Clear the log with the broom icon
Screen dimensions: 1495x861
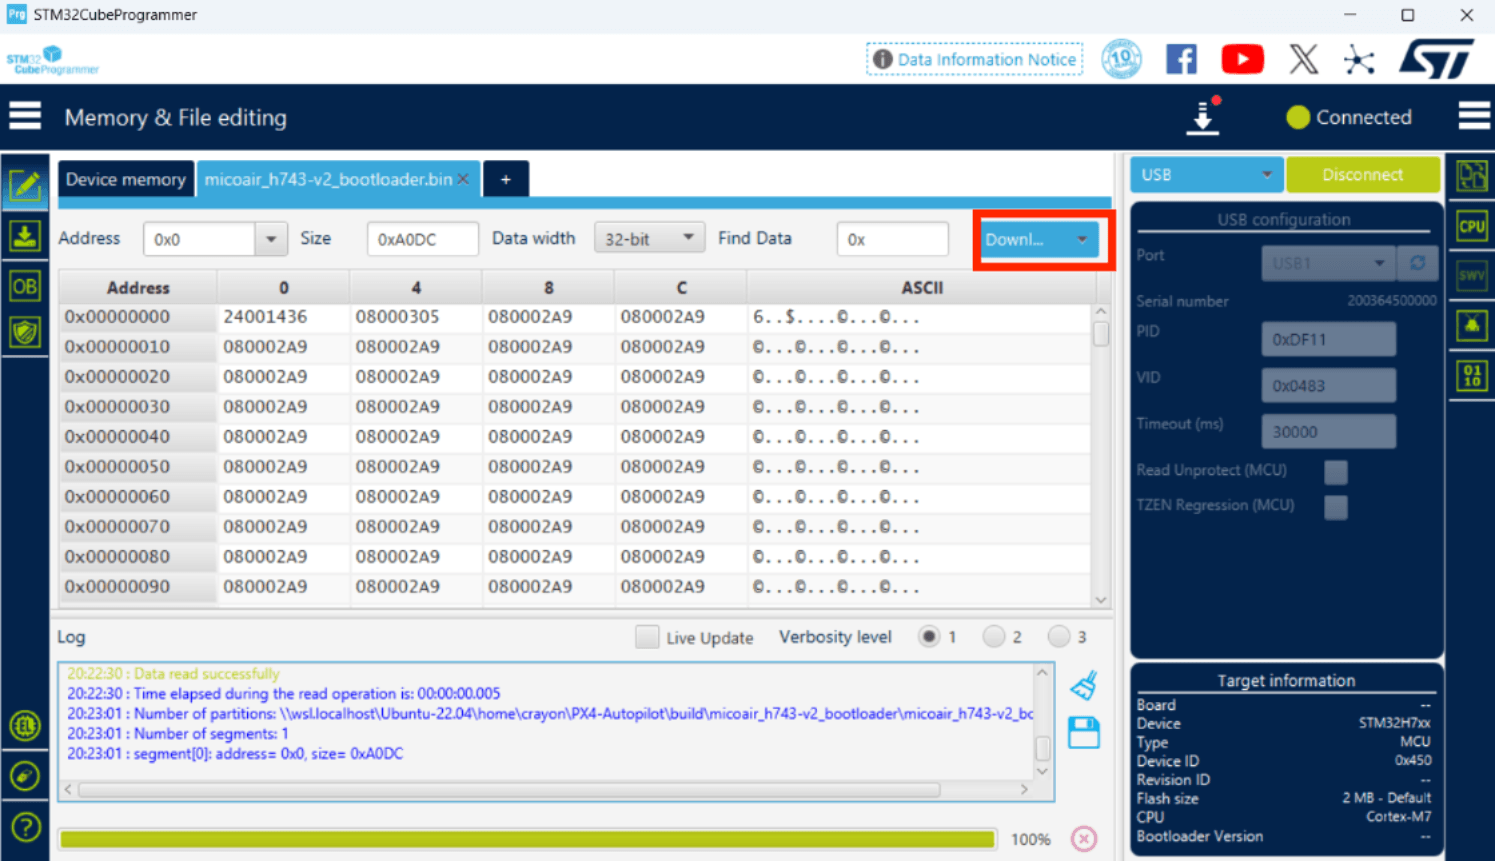point(1084,685)
